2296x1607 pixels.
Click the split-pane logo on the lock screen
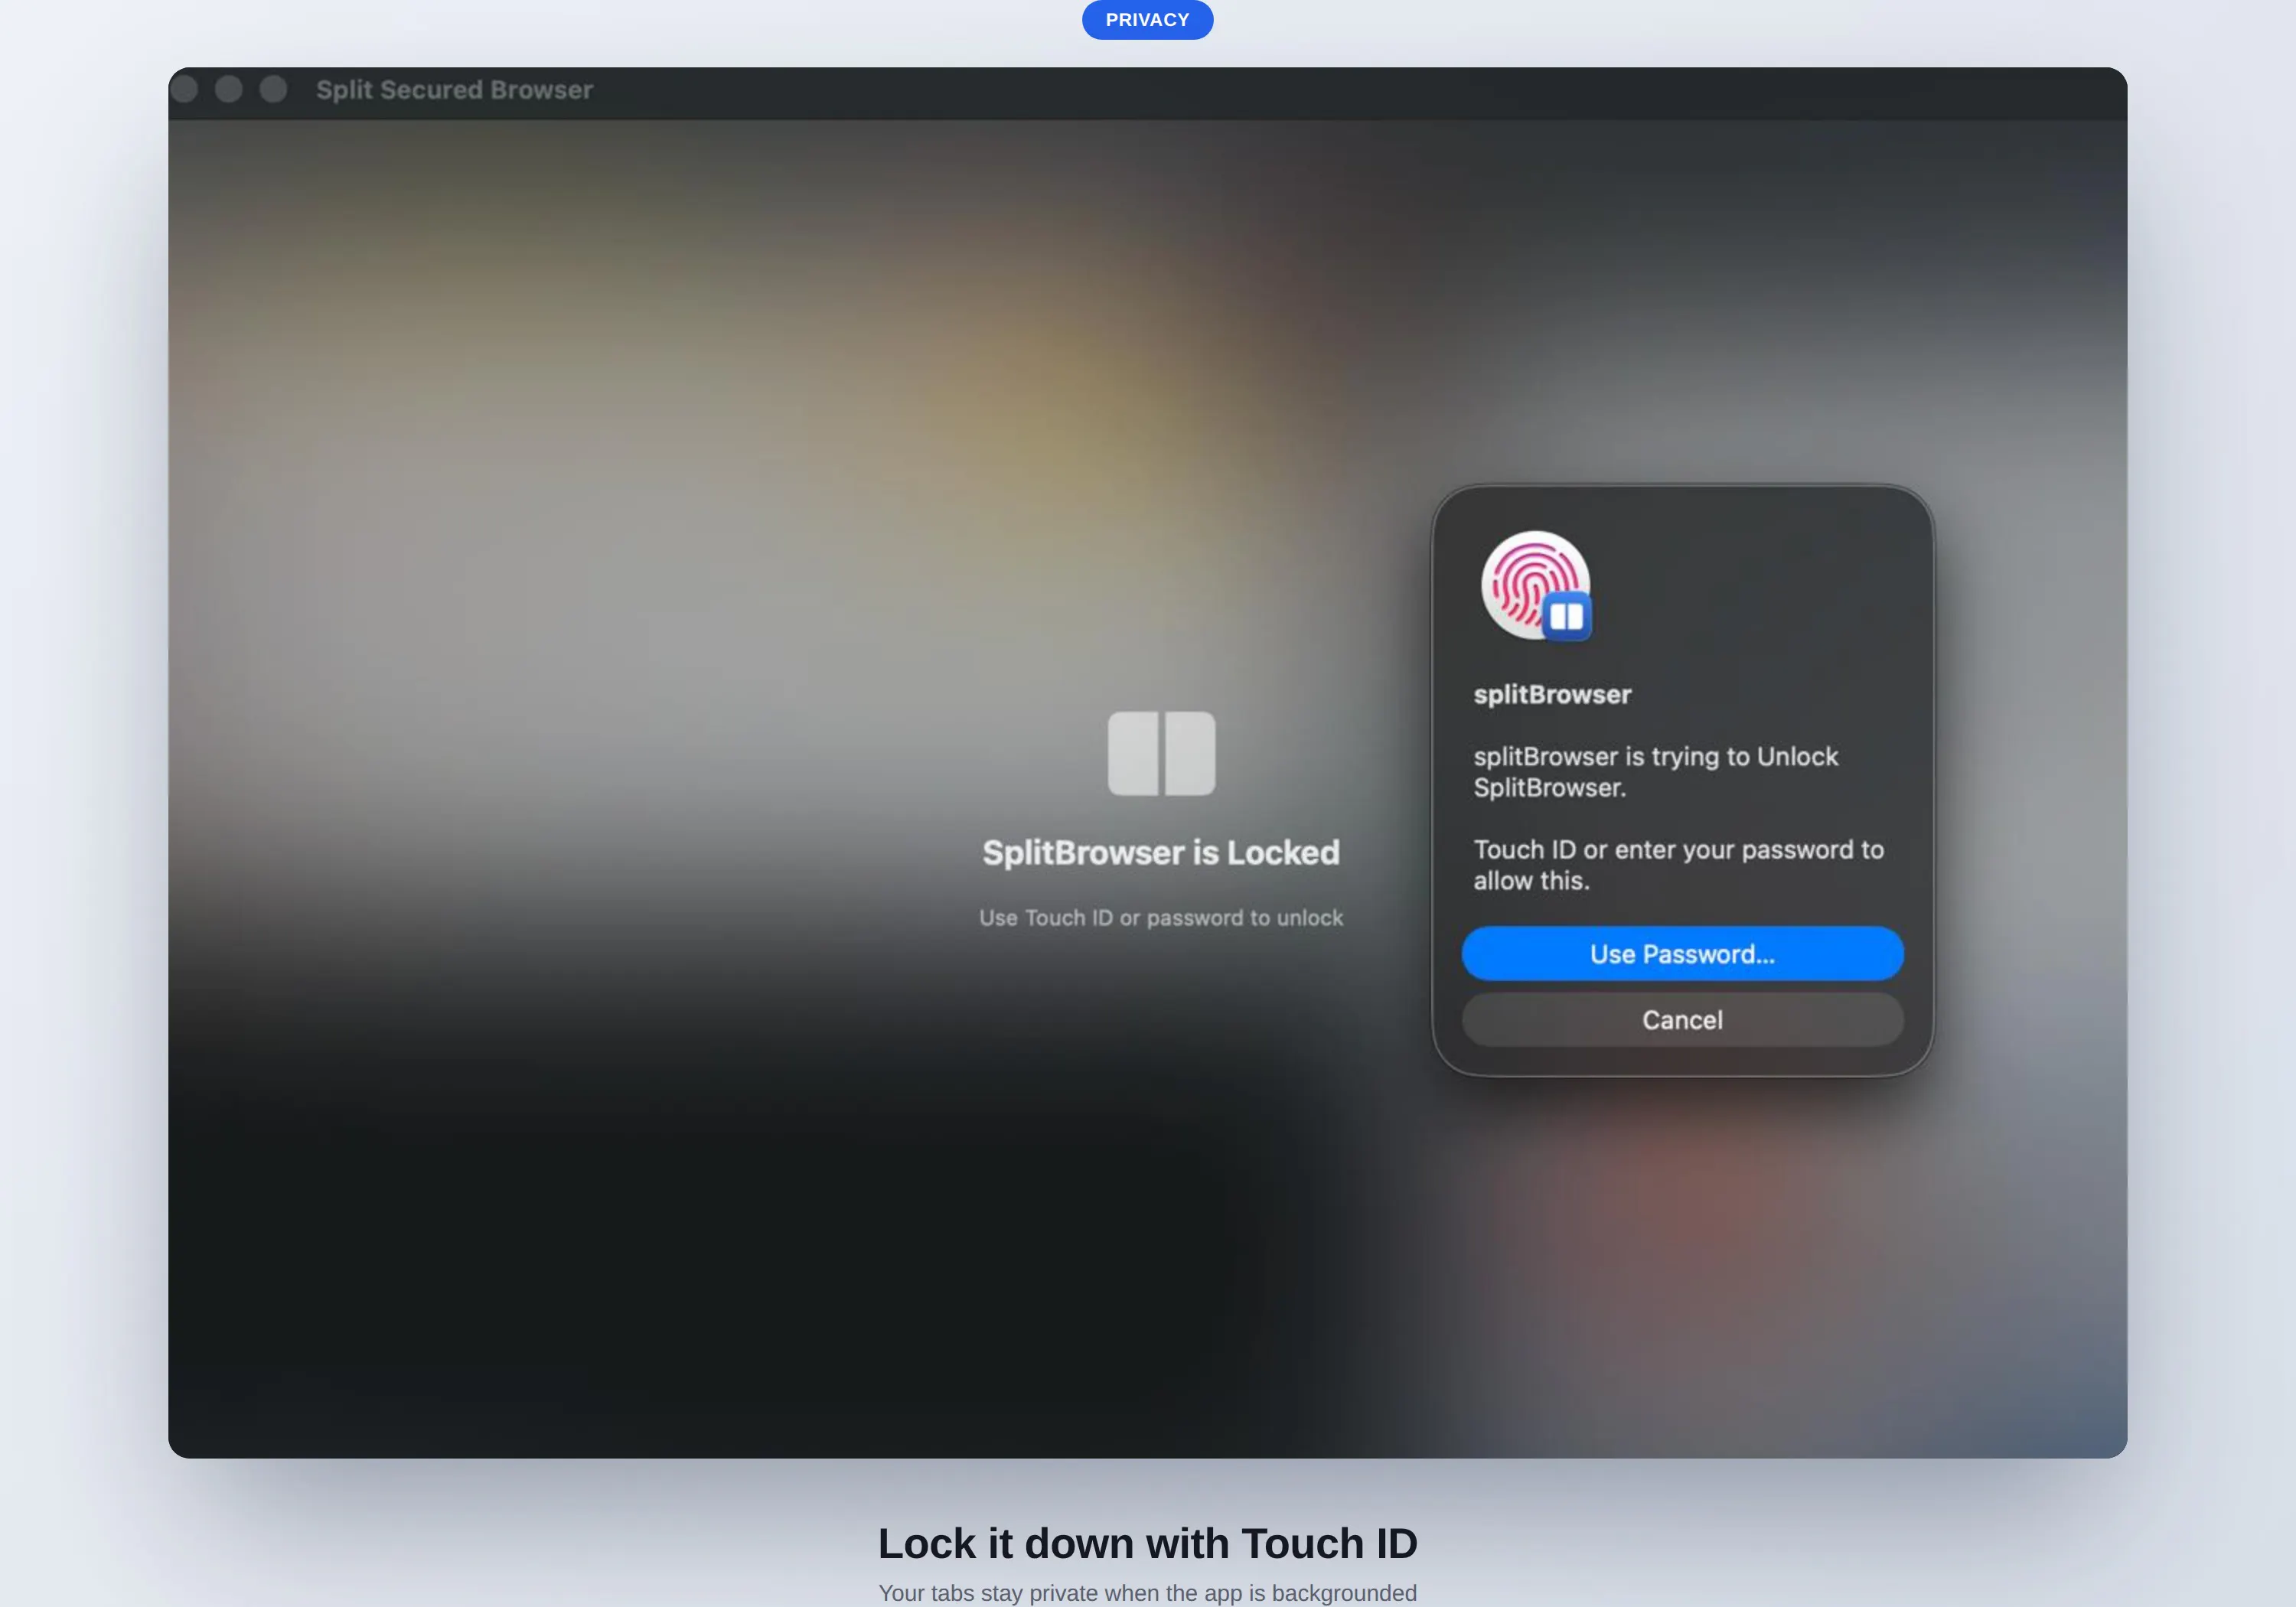1161,753
